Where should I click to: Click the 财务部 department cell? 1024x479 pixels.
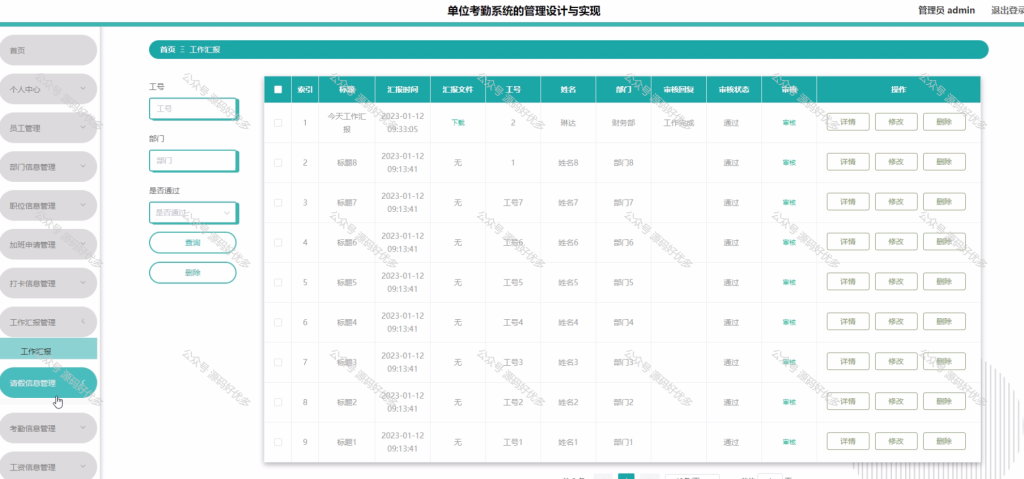click(x=624, y=122)
